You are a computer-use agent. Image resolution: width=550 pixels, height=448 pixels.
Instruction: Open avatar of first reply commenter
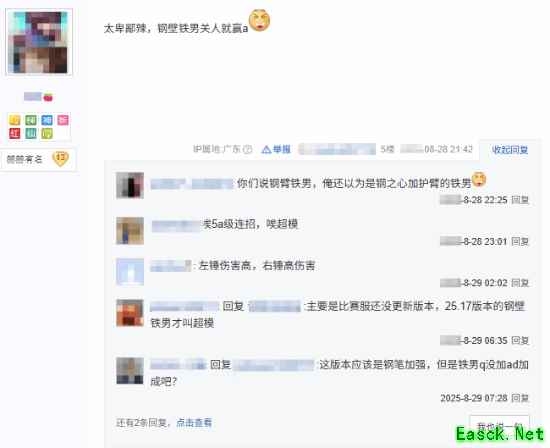pos(130,185)
